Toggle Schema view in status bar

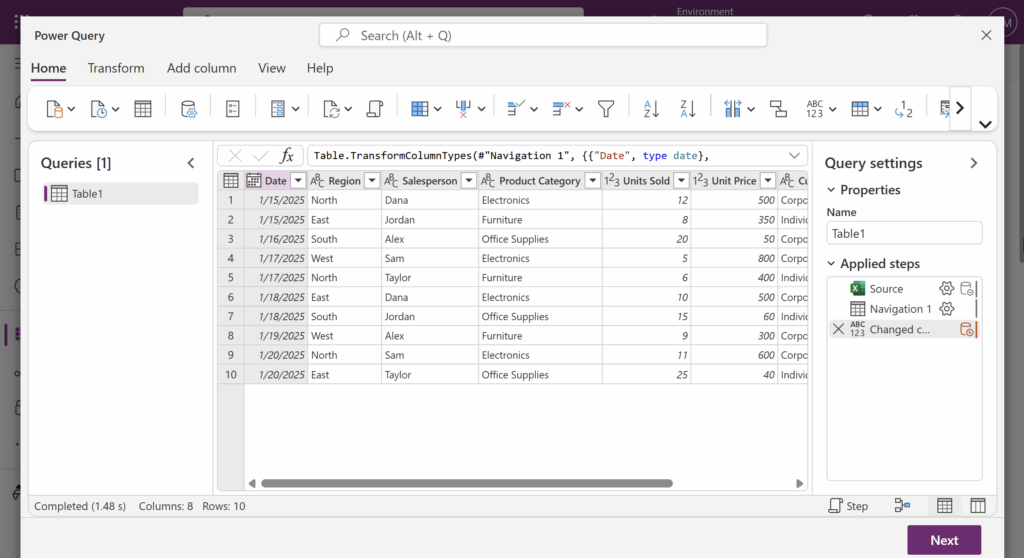[x=978, y=506]
